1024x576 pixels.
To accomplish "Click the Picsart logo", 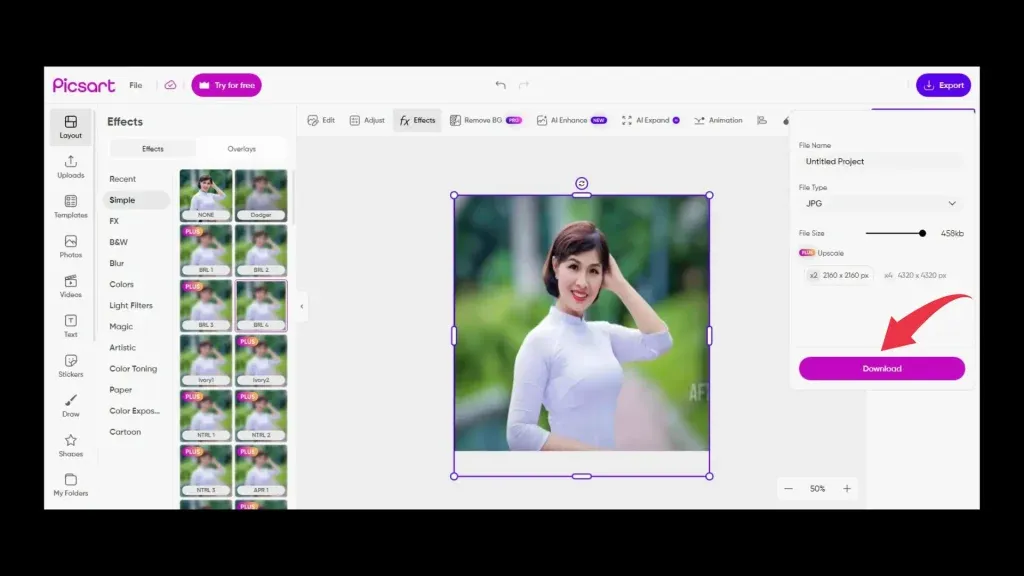I will (x=84, y=86).
